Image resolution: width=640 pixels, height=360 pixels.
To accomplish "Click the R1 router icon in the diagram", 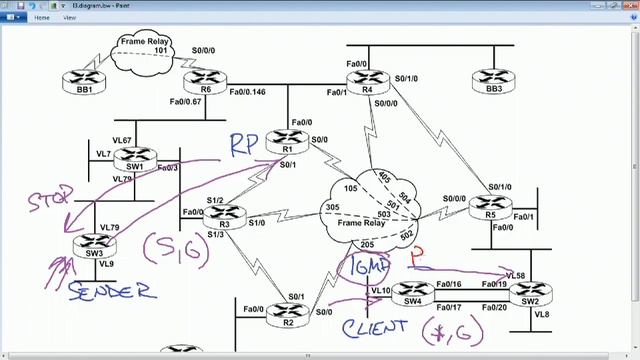I will [x=287, y=142].
